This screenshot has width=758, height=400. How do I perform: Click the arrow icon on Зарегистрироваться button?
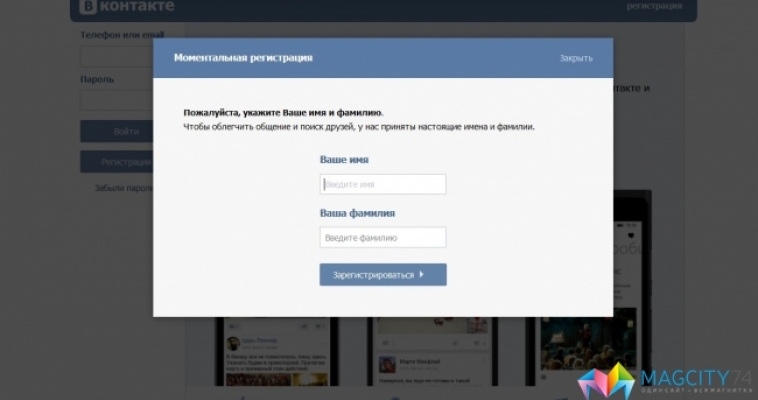422,274
